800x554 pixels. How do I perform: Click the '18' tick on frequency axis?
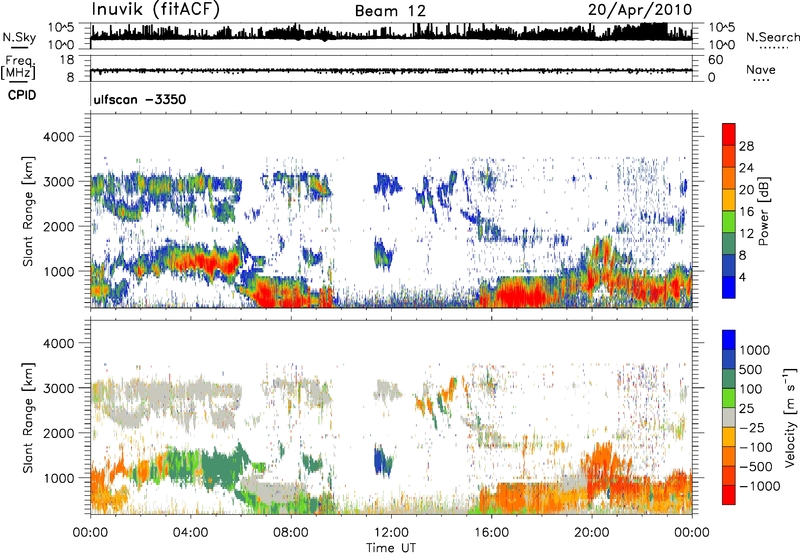[67, 60]
